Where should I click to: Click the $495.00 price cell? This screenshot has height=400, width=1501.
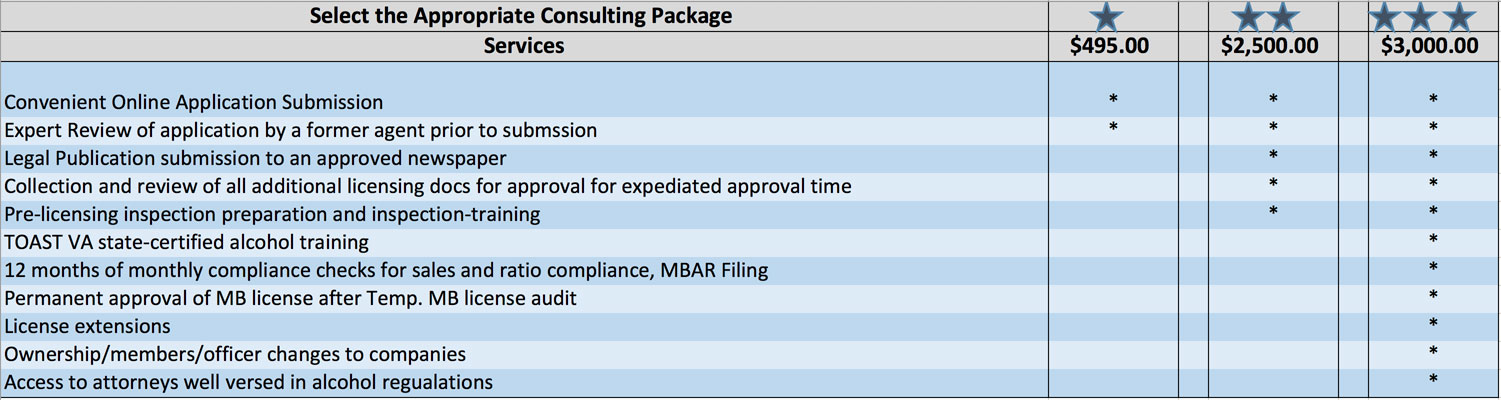[1109, 46]
